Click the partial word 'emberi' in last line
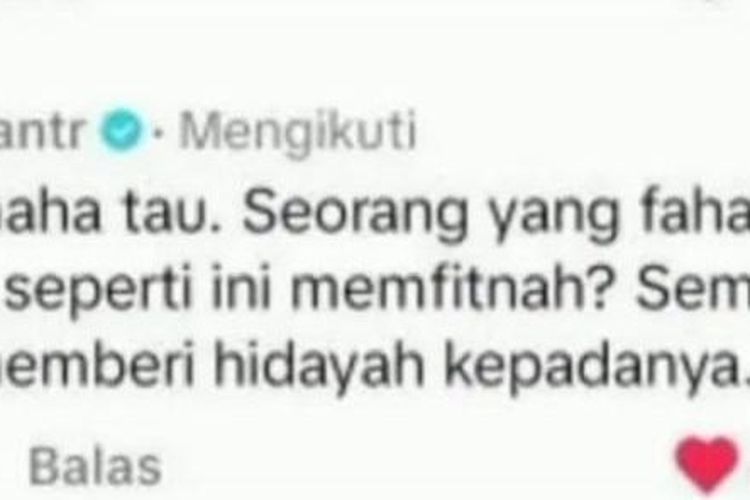The image size is (750, 500). [97, 367]
